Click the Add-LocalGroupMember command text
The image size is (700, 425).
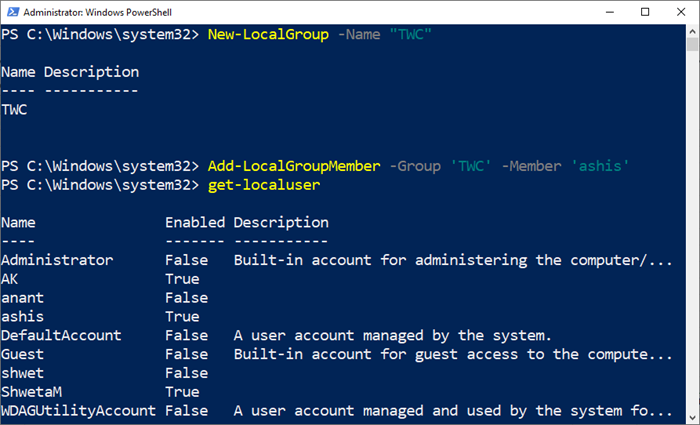pyautogui.click(x=294, y=166)
